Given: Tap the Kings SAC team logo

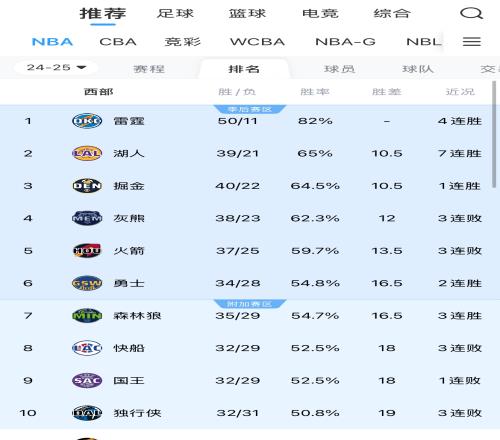Looking at the screenshot, I should tap(87, 380).
